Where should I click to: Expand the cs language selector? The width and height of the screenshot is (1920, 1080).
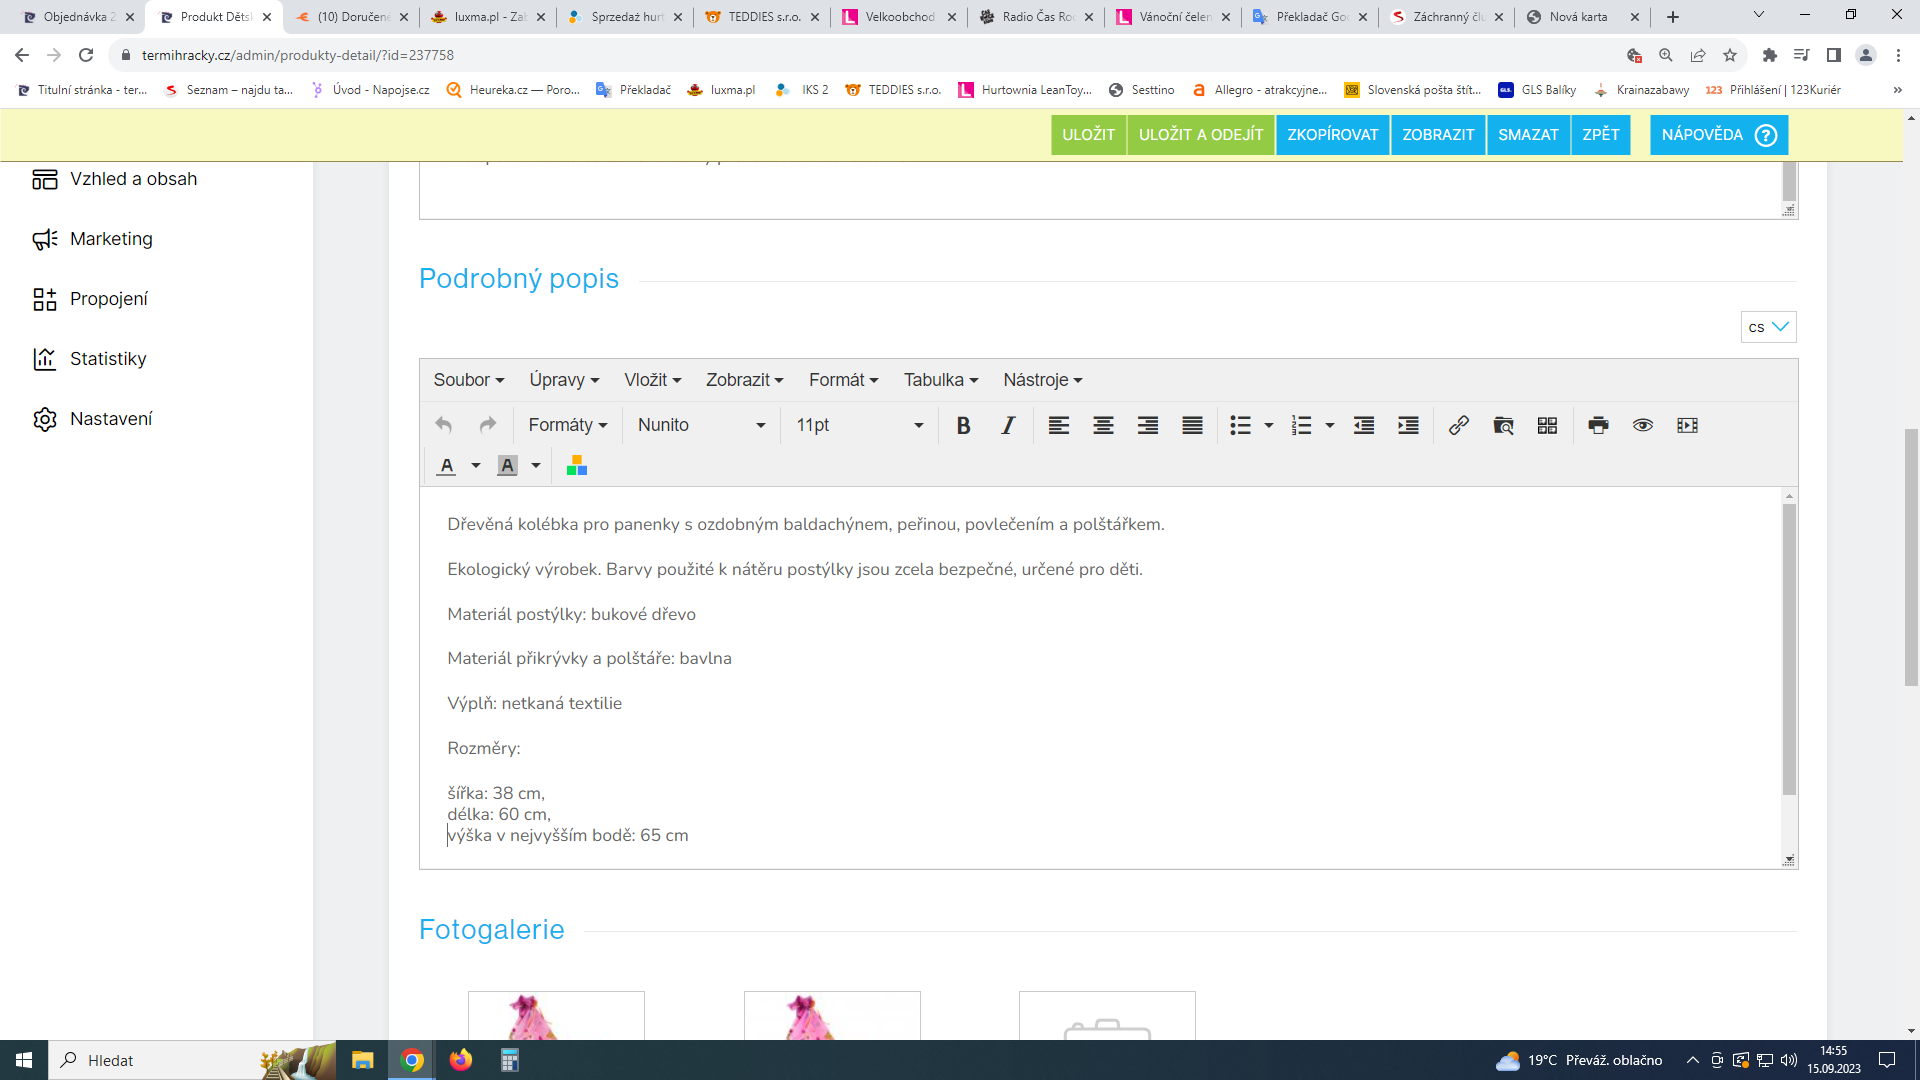point(1768,327)
